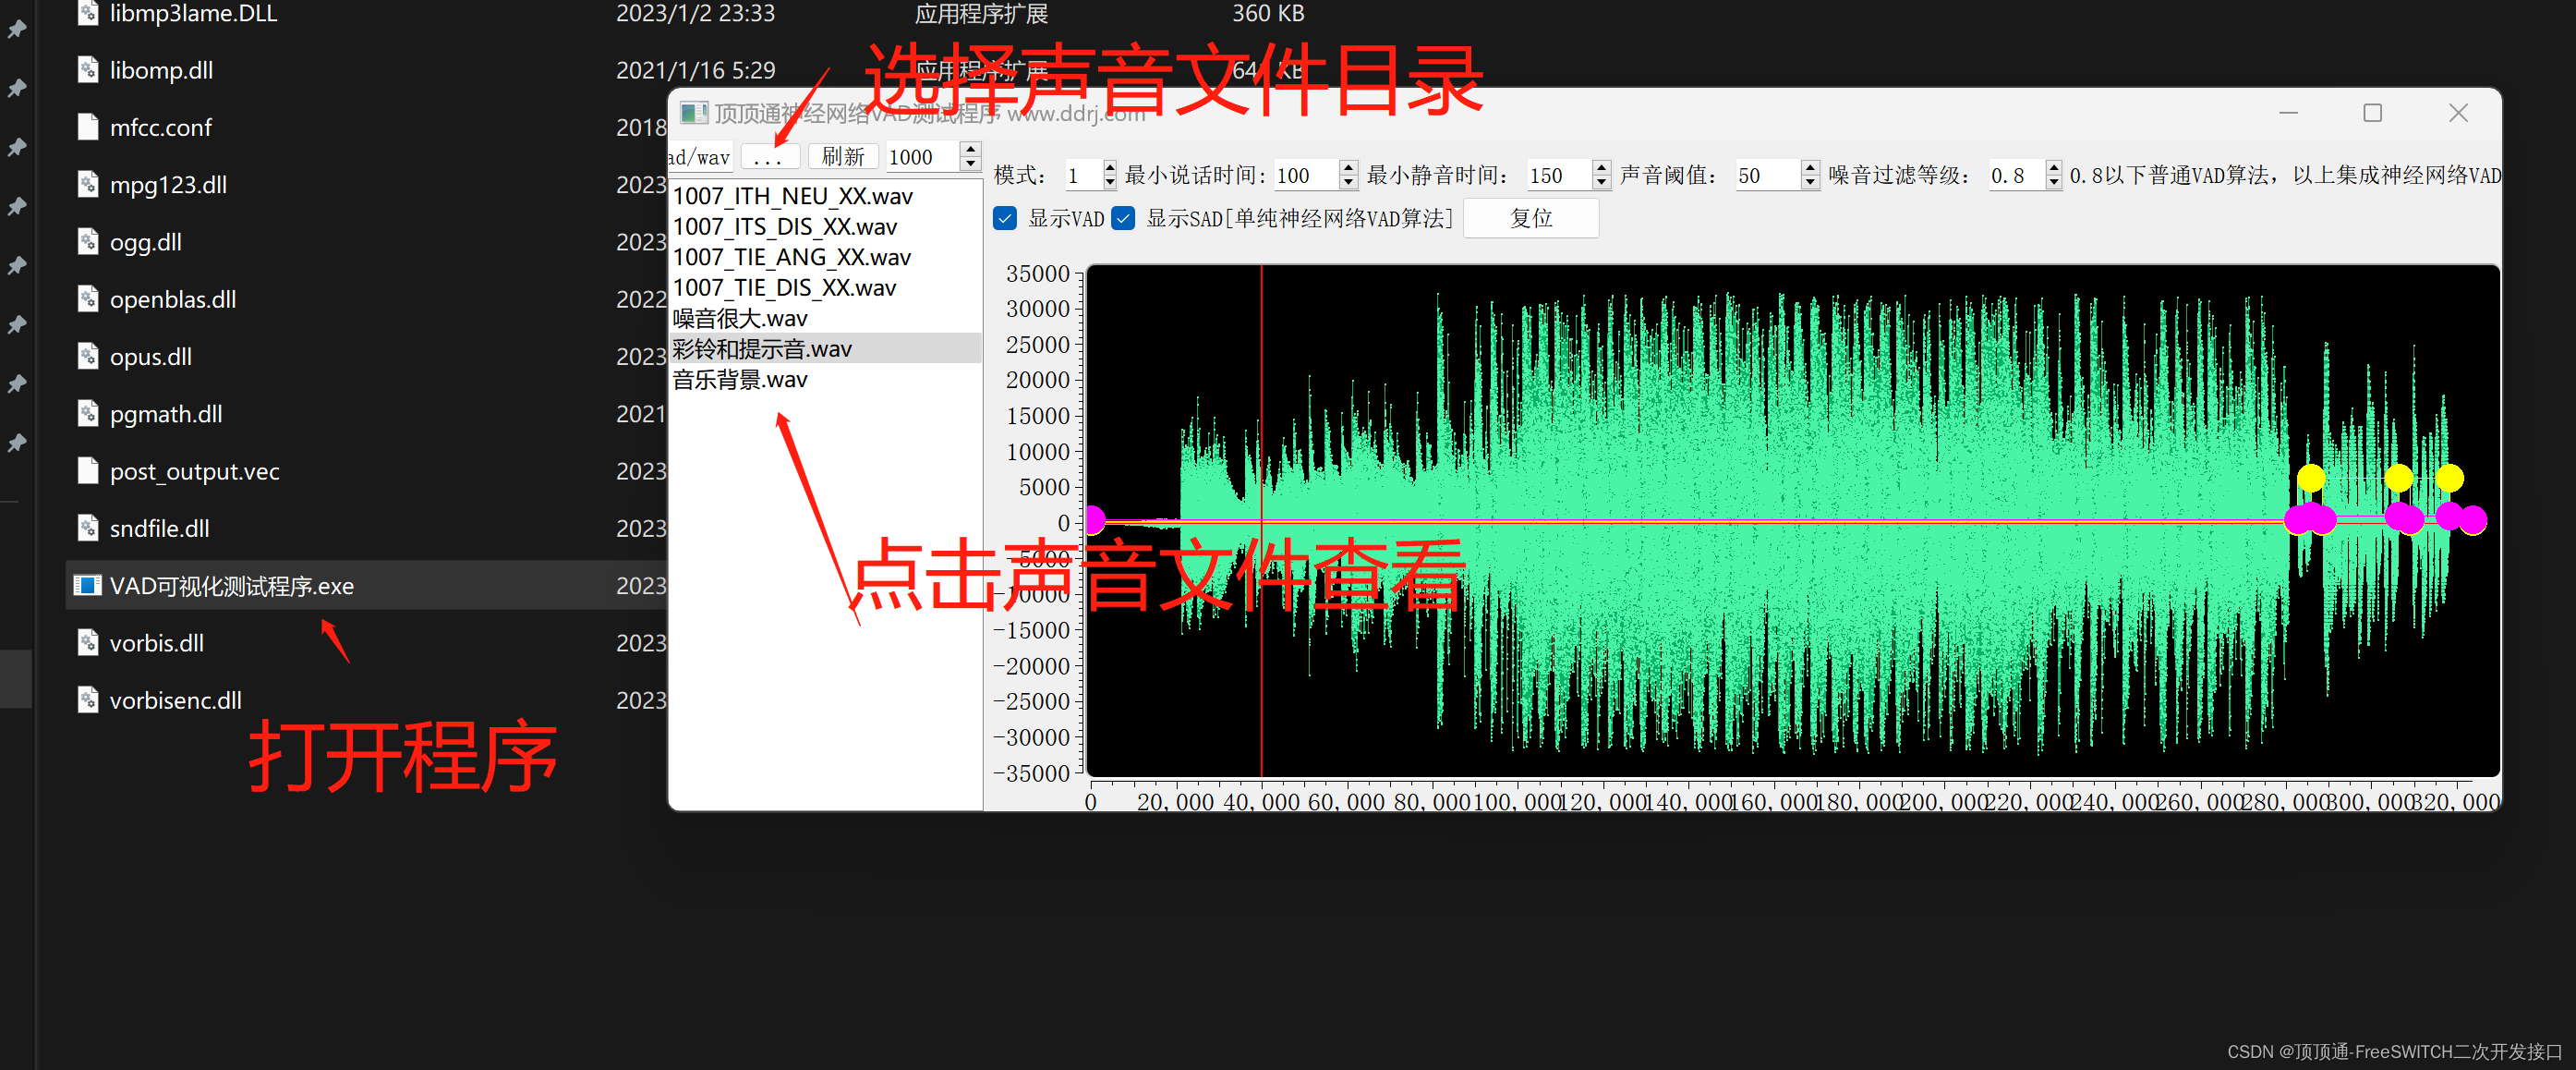Select the libomp.dll file icon
This screenshot has height=1070, width=2576.
coord(88,70)
